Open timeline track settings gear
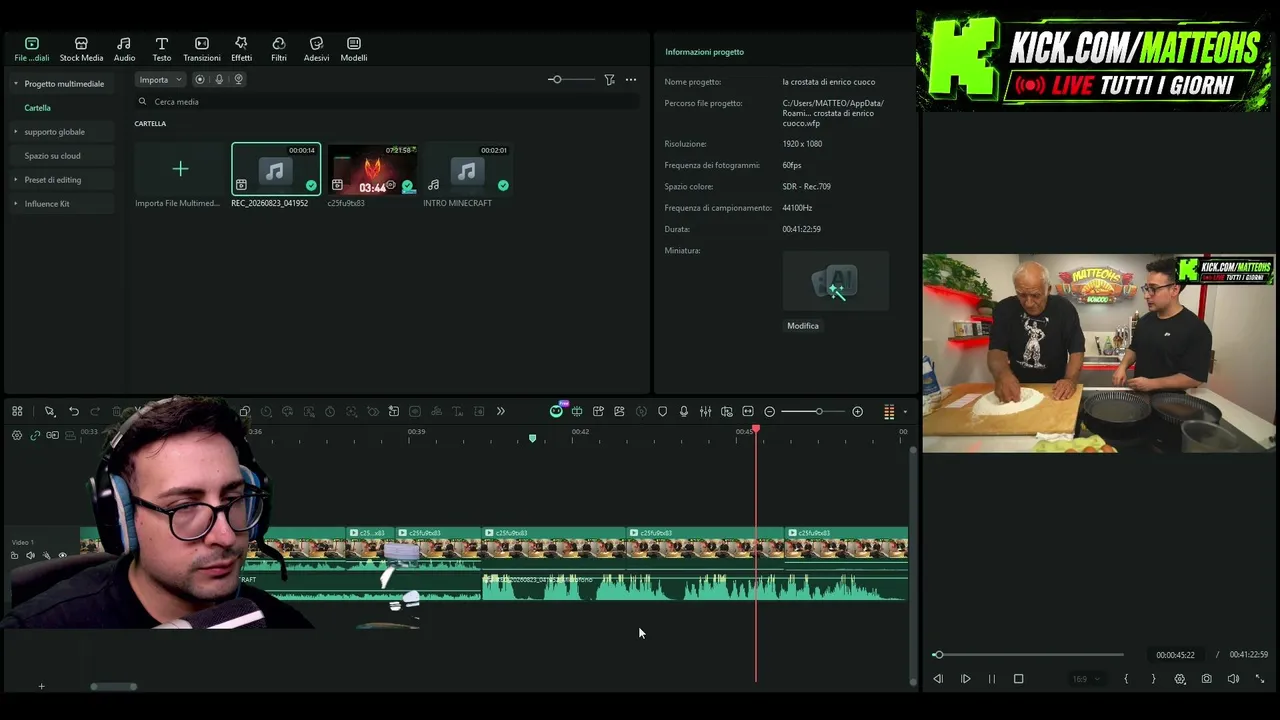 (x=17, y=435)
